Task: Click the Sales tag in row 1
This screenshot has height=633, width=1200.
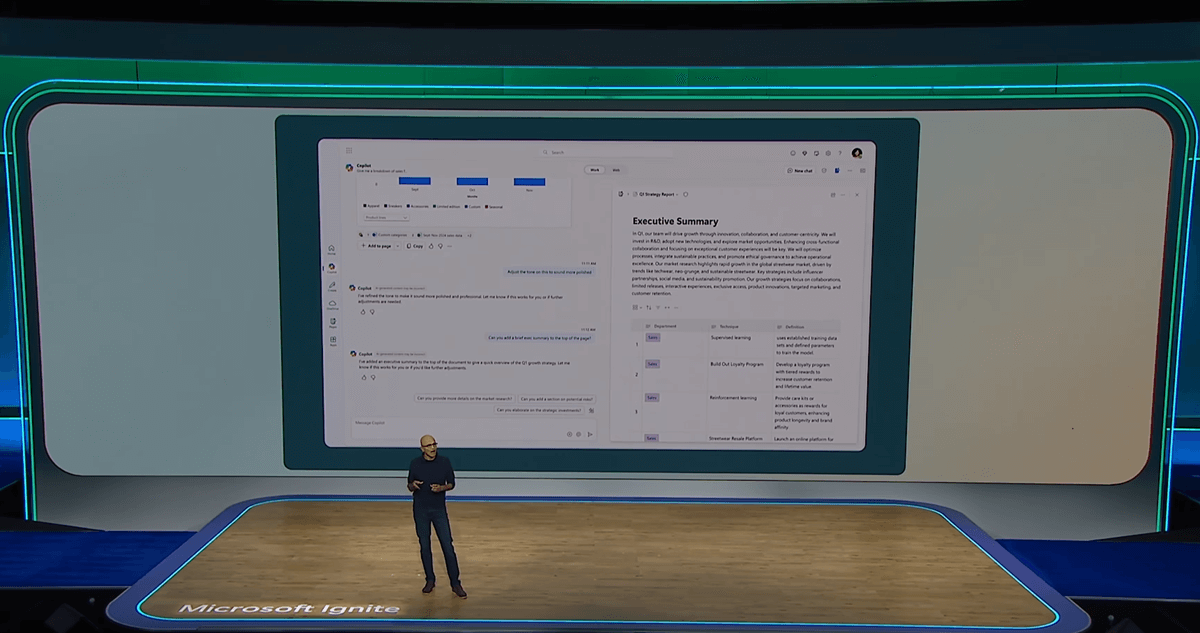Action: (x=652, y=337)
